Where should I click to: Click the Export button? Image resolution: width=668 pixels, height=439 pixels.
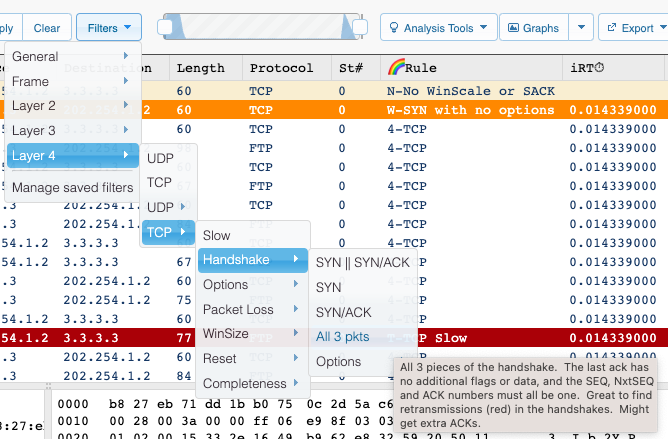tap(634, 28)
